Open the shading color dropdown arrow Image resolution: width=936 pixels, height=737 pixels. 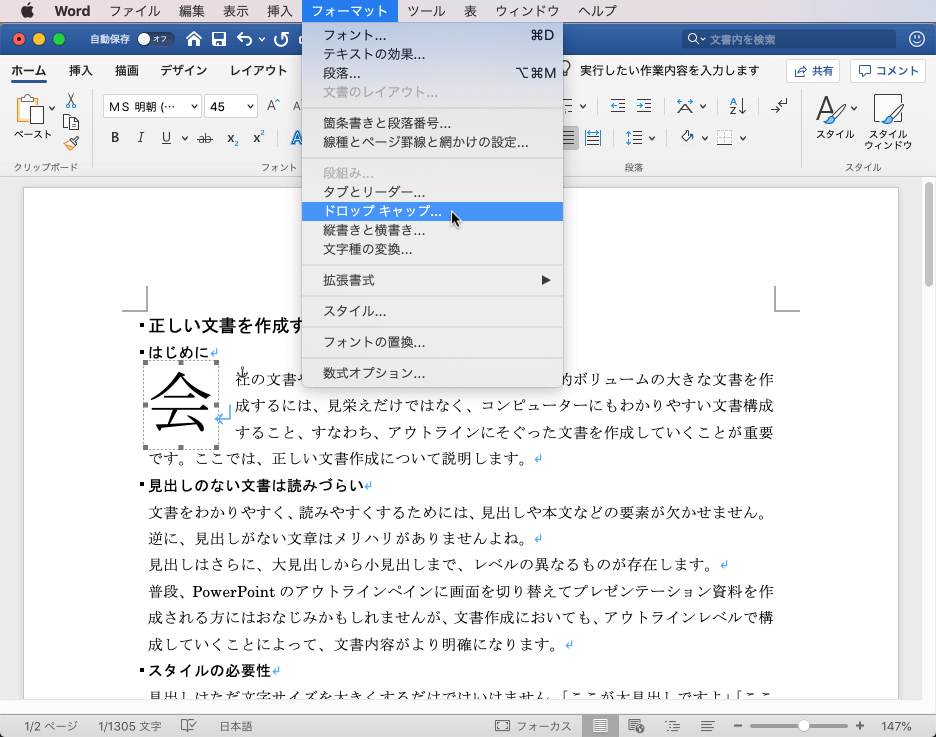705,138
